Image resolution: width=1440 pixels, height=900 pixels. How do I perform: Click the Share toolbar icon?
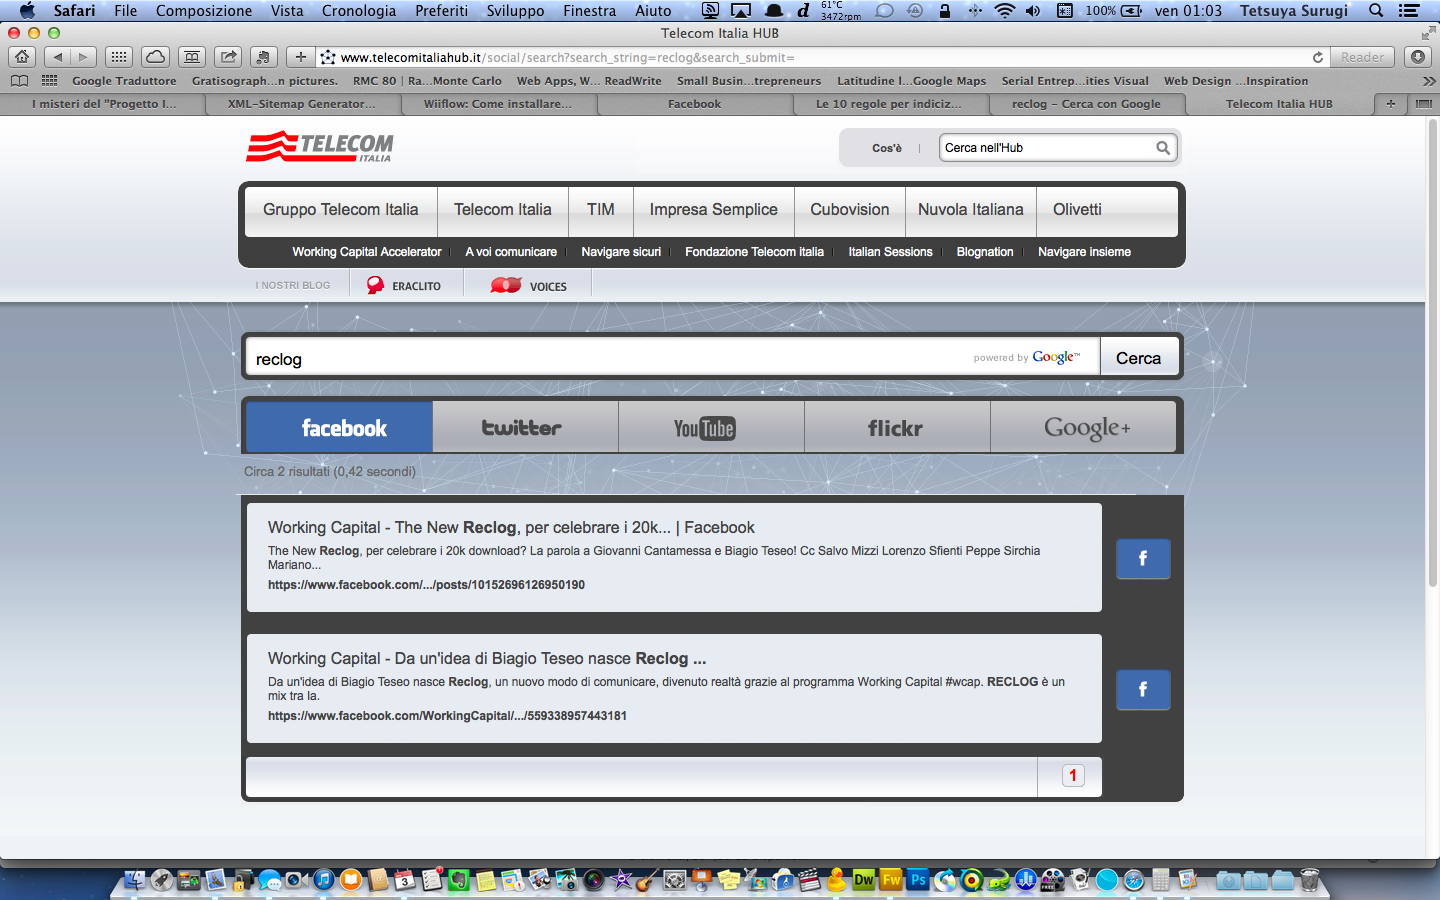pyautogui.click(x=229, y=57)
